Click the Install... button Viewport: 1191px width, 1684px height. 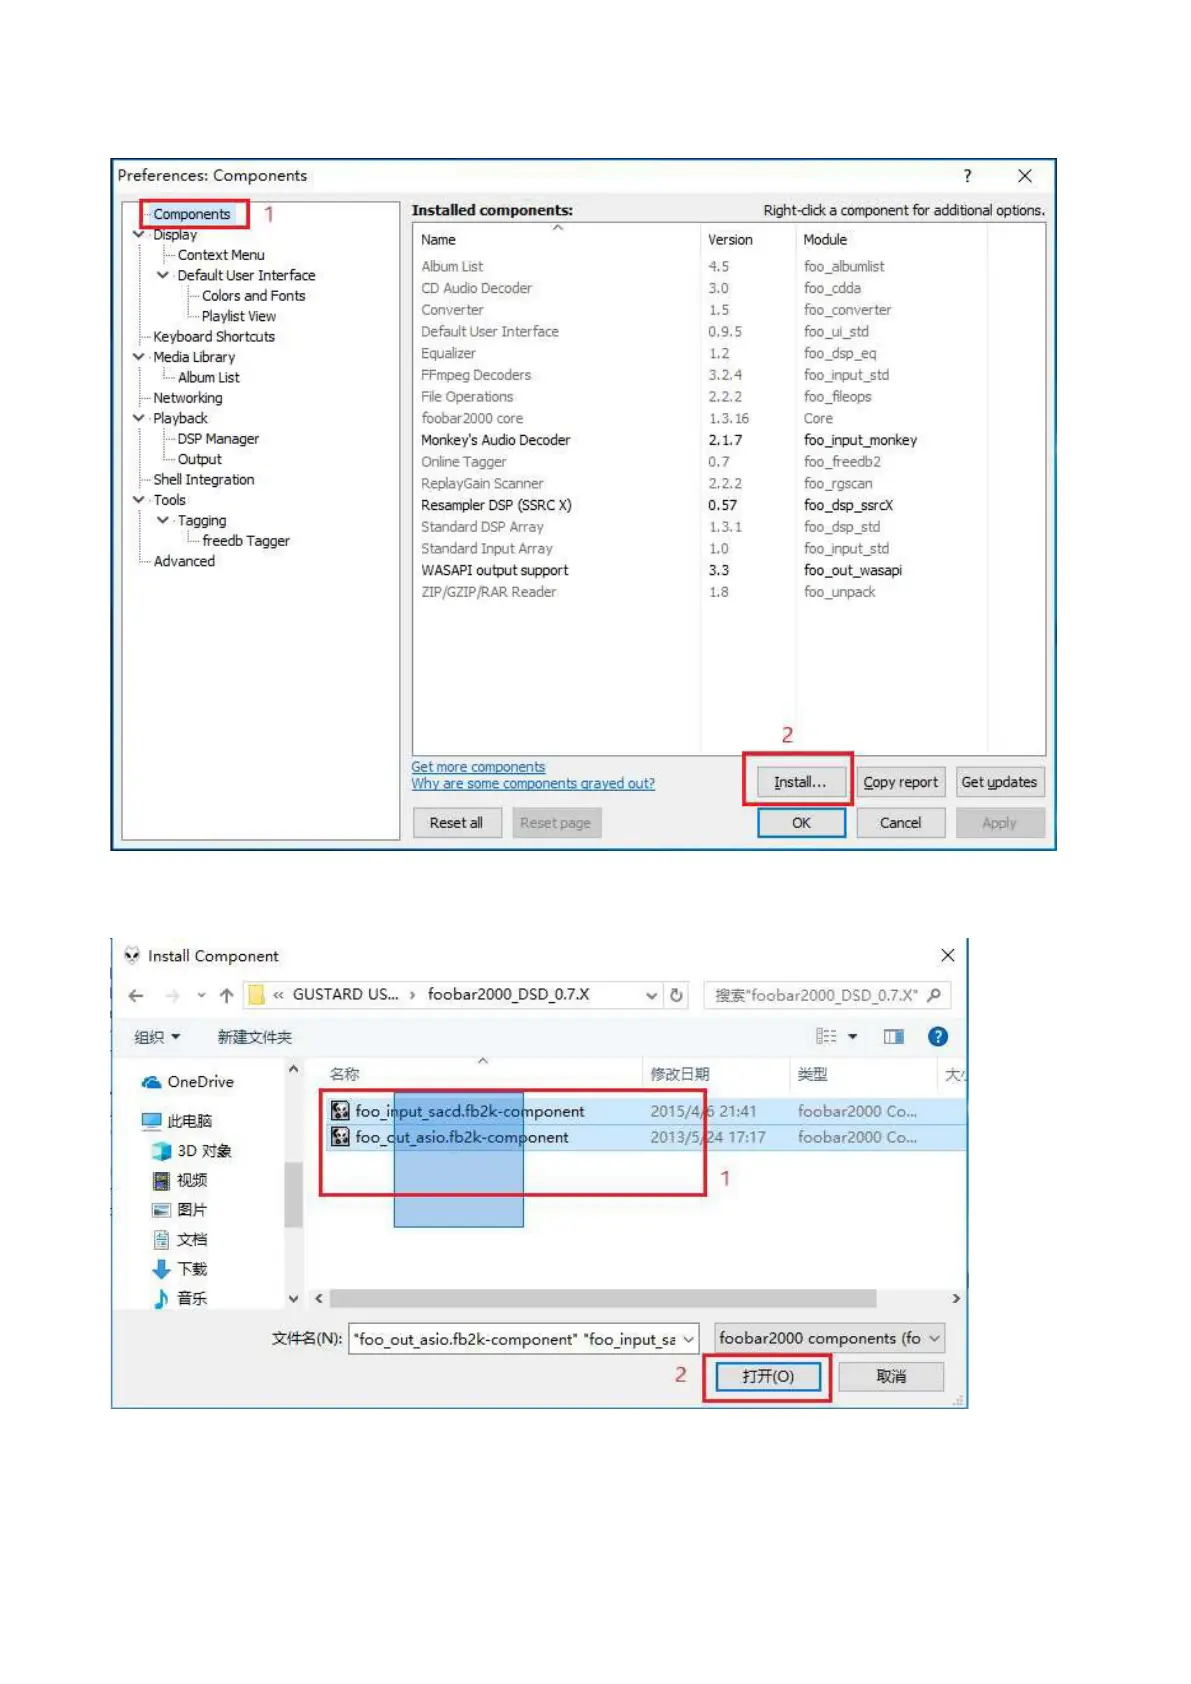pos(800,782)
